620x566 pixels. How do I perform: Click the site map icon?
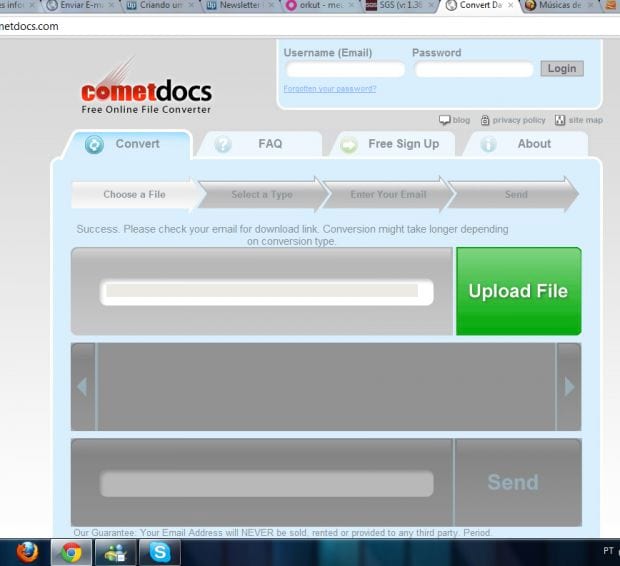tap(560, 120)
